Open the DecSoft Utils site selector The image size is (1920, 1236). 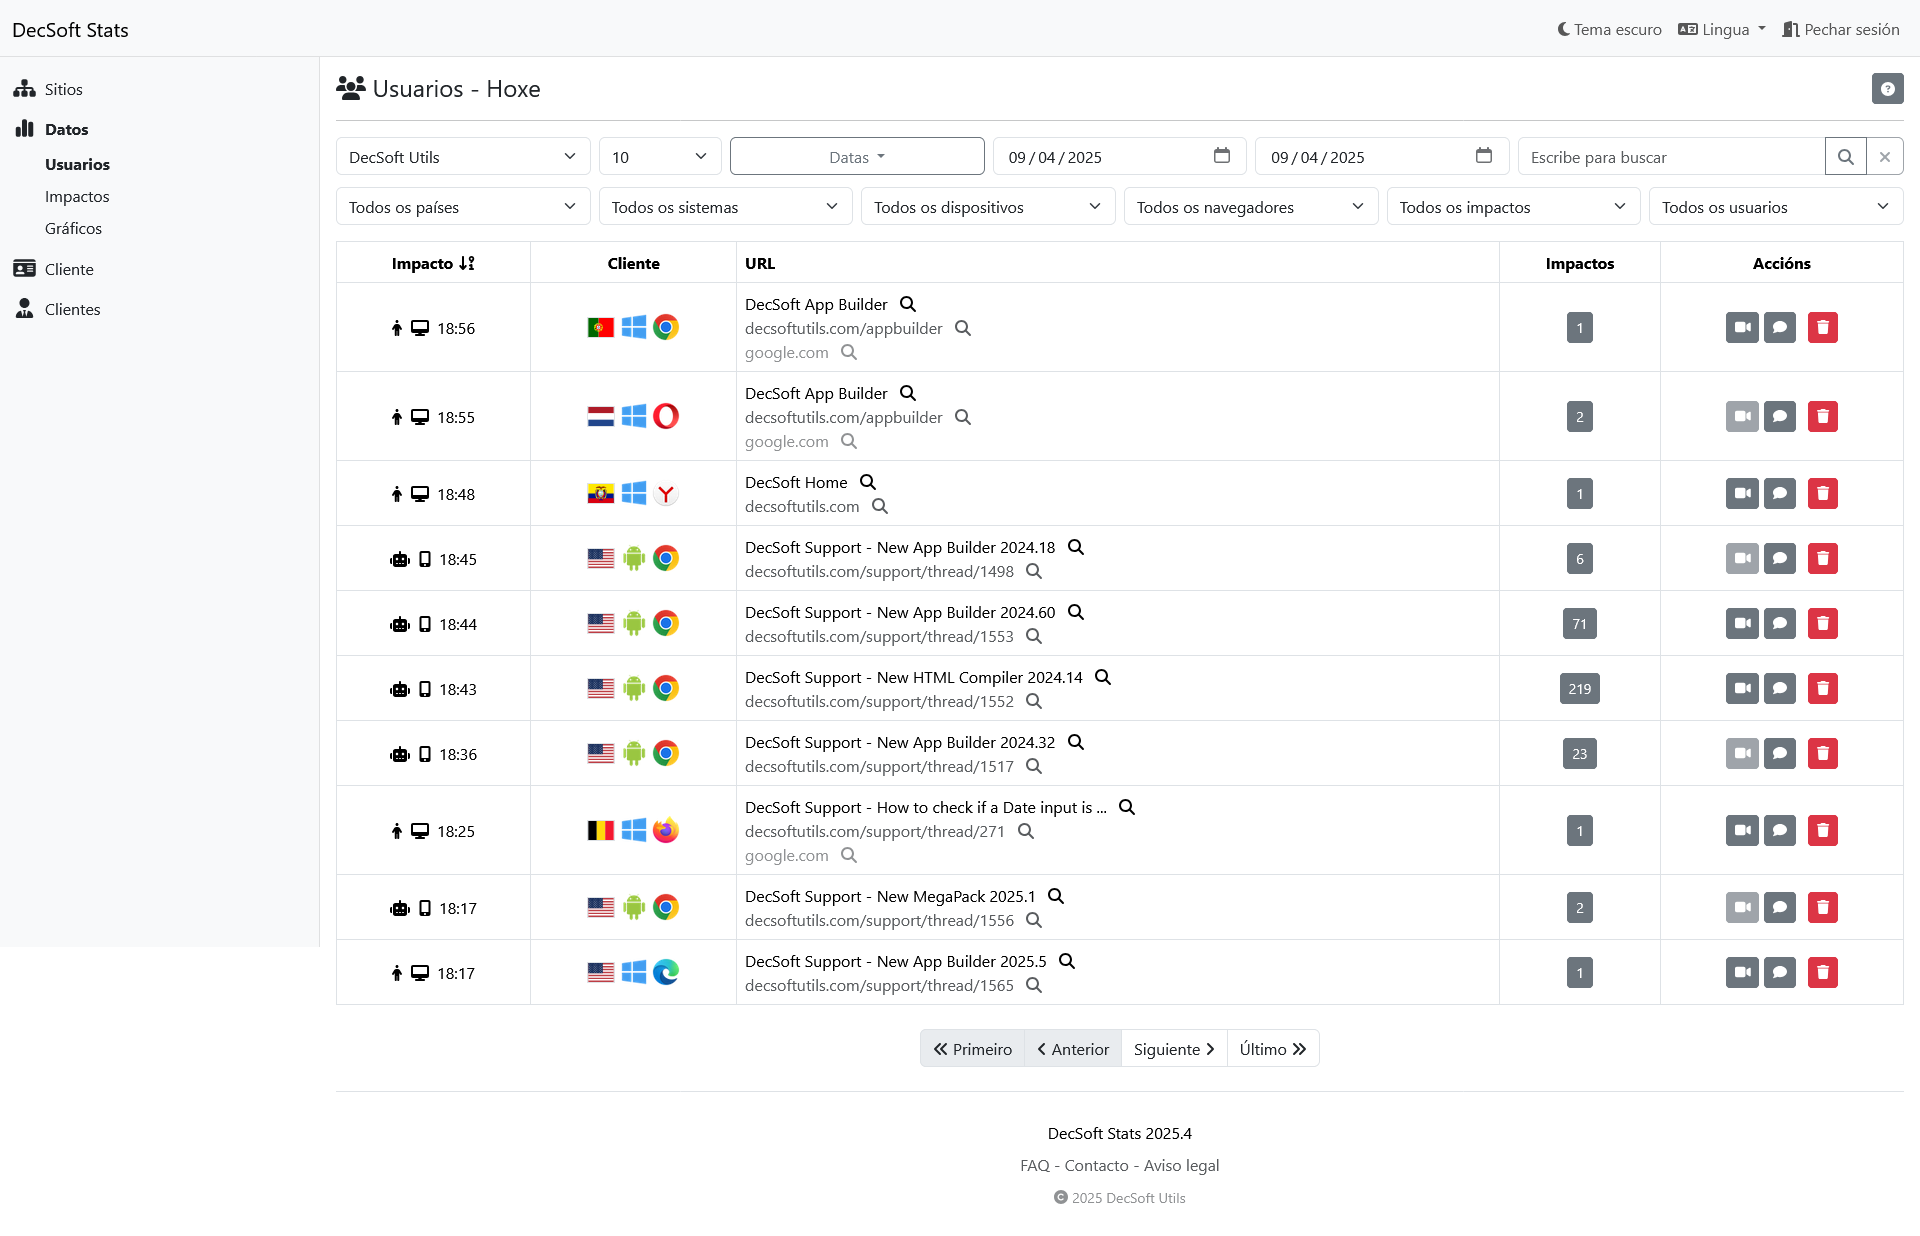pos(462,156)
